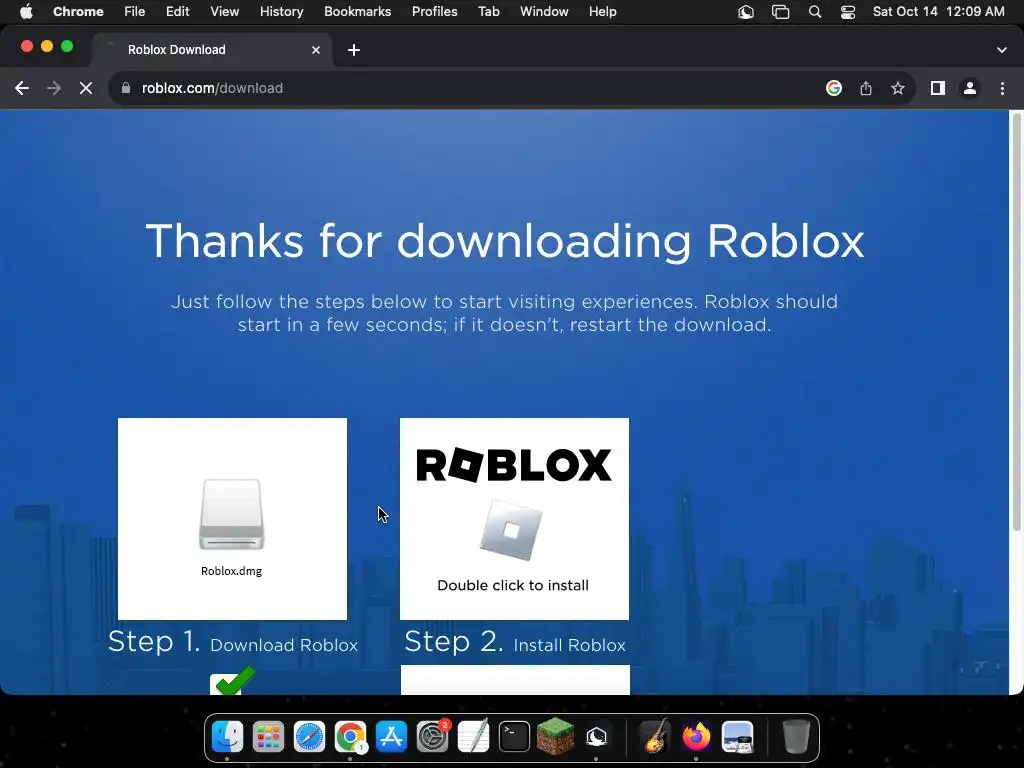
Task: Open the Trash in the dock
Action: click(795, 737)
